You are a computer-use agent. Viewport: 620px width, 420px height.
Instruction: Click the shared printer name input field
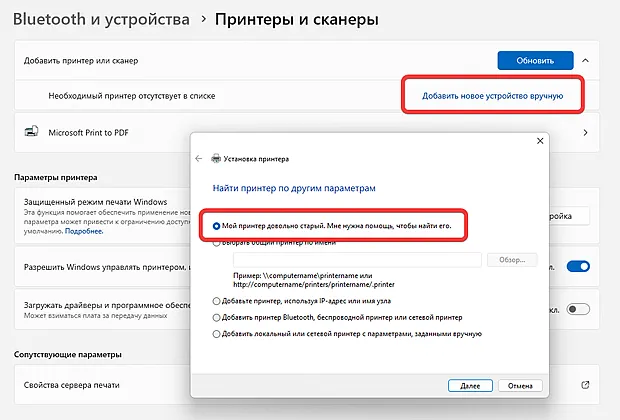coord(357,260)
